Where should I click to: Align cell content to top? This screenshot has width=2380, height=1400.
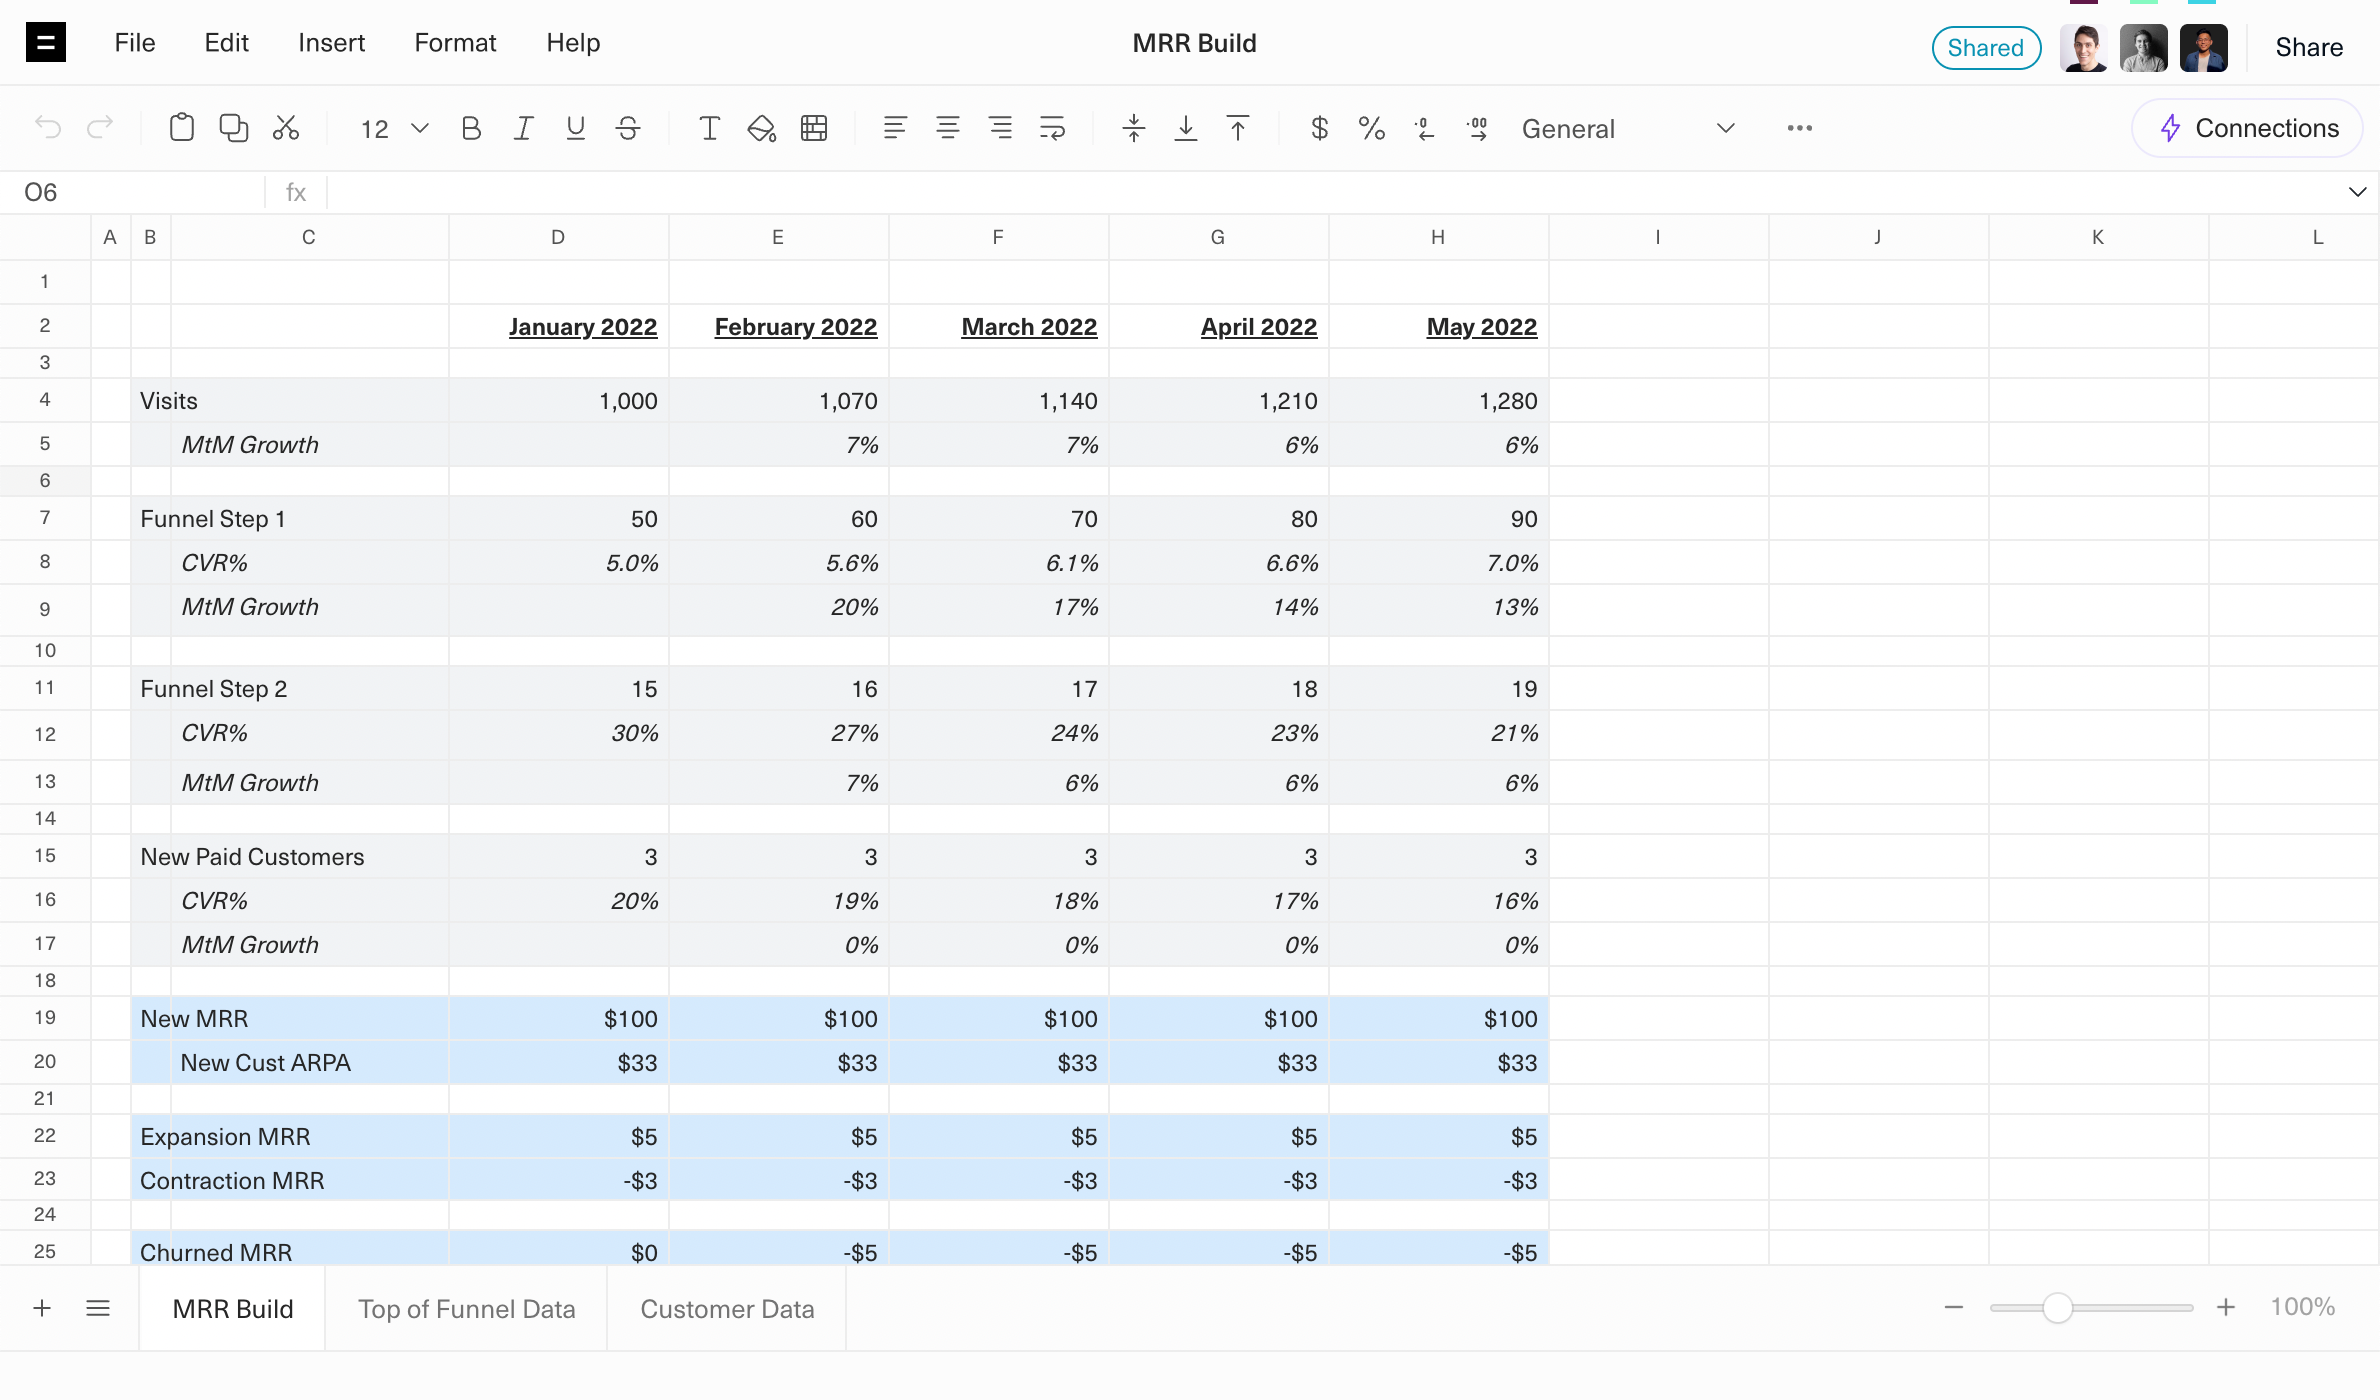point(1238,128)
